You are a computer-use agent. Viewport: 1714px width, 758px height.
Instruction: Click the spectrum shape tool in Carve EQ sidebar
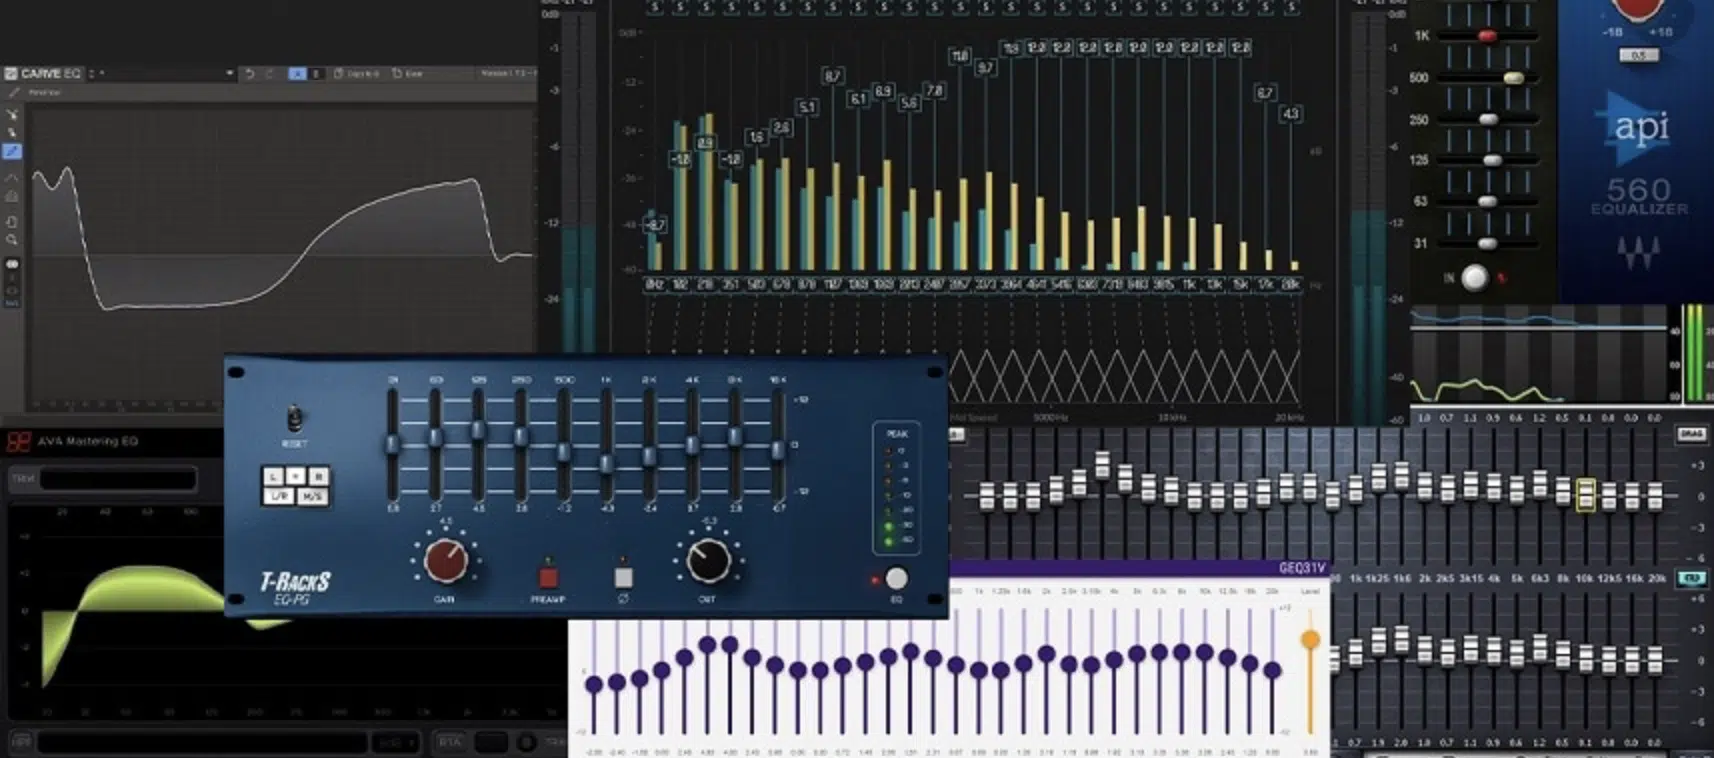(x=12, y=196)
